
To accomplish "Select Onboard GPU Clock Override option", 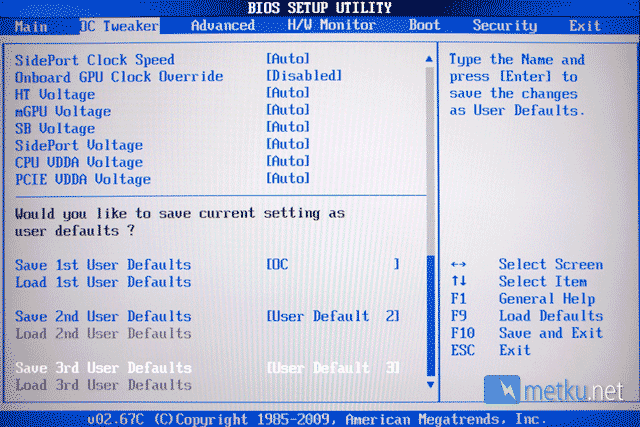I will 119,77.
